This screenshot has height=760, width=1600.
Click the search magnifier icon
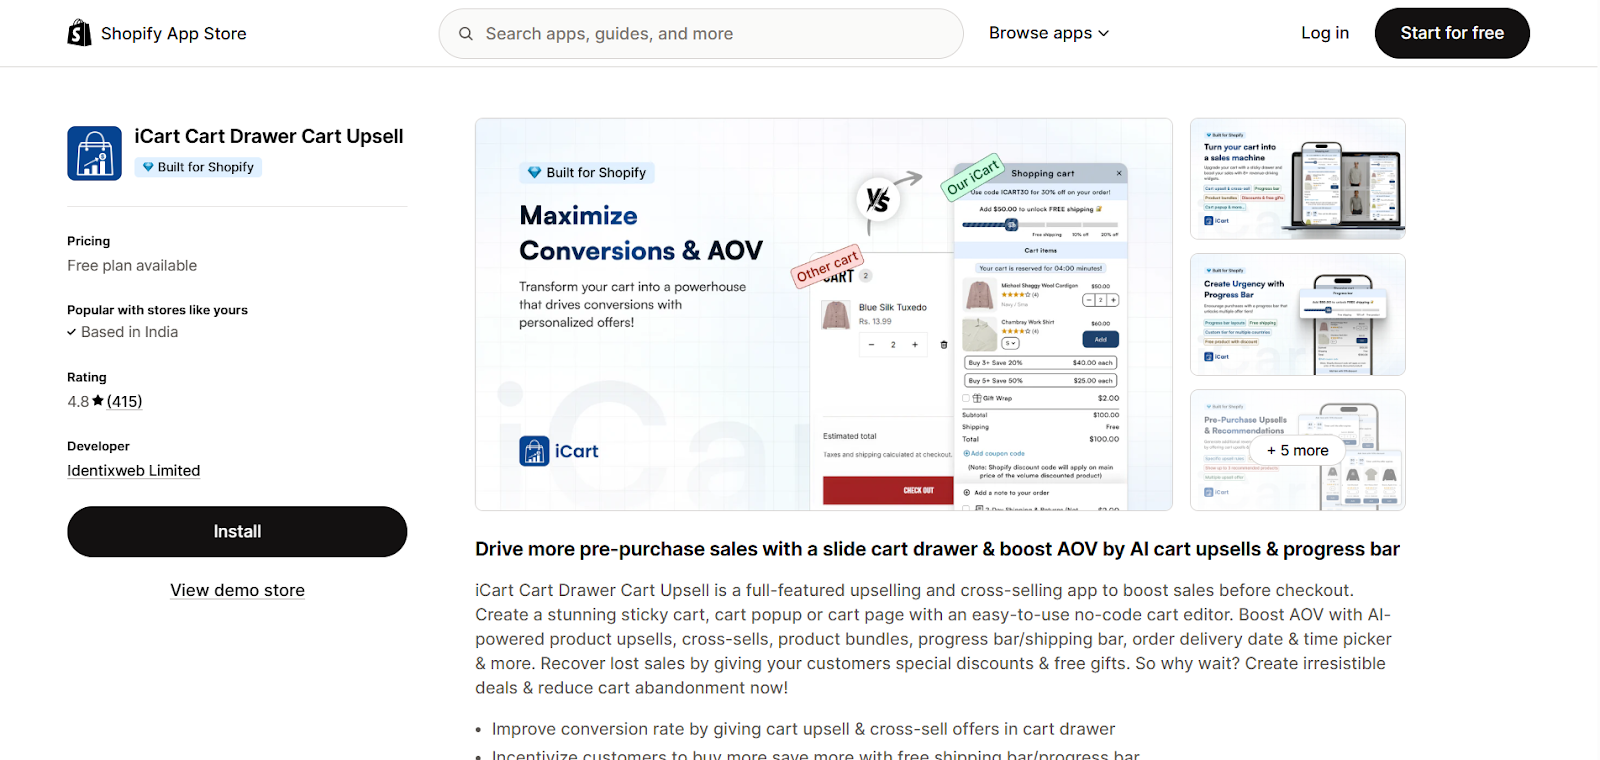pyautogui.click(x=466, y=34)
